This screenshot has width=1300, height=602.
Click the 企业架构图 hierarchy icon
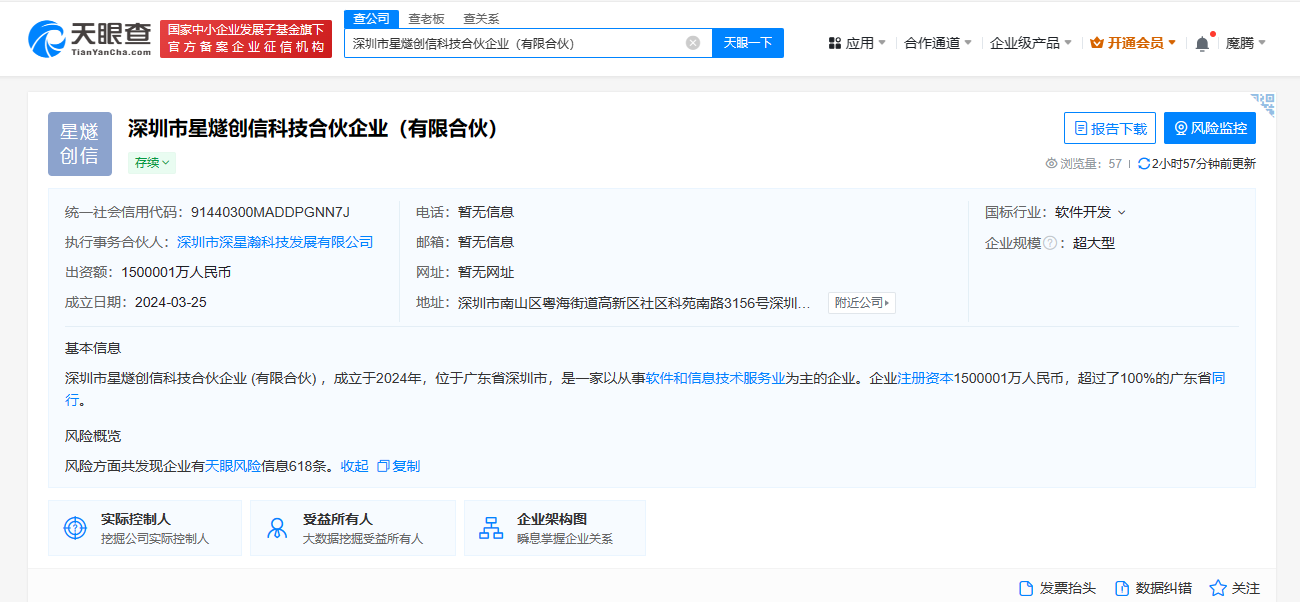tap(491, 528)
